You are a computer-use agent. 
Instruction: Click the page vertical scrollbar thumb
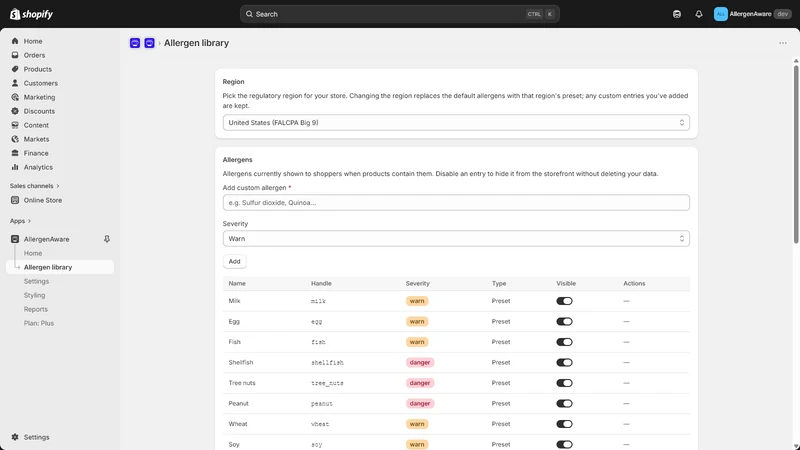[x=796, y=154]
